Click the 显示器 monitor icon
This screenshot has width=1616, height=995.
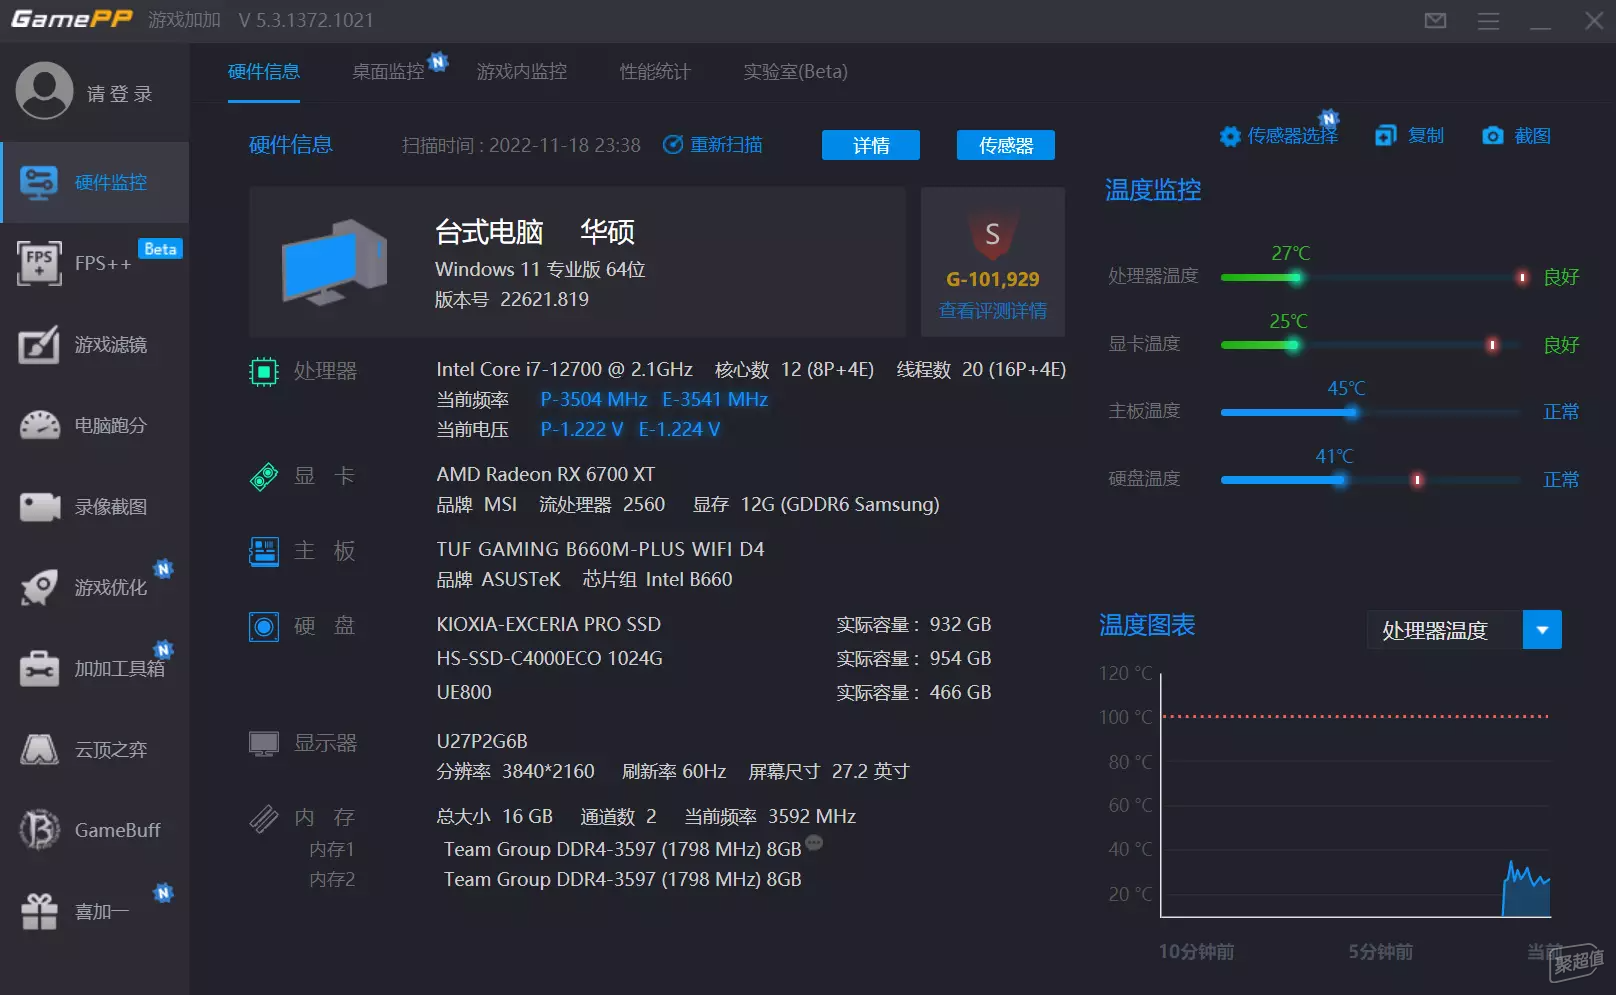click(263, 743)
